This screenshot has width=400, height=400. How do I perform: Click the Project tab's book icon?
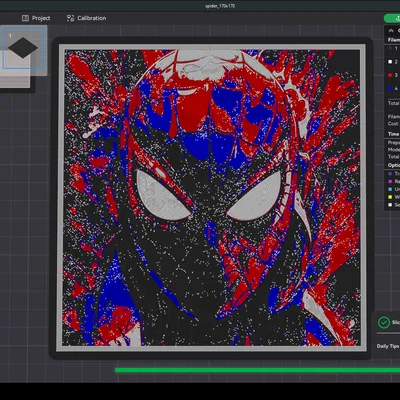coord(25,18)
